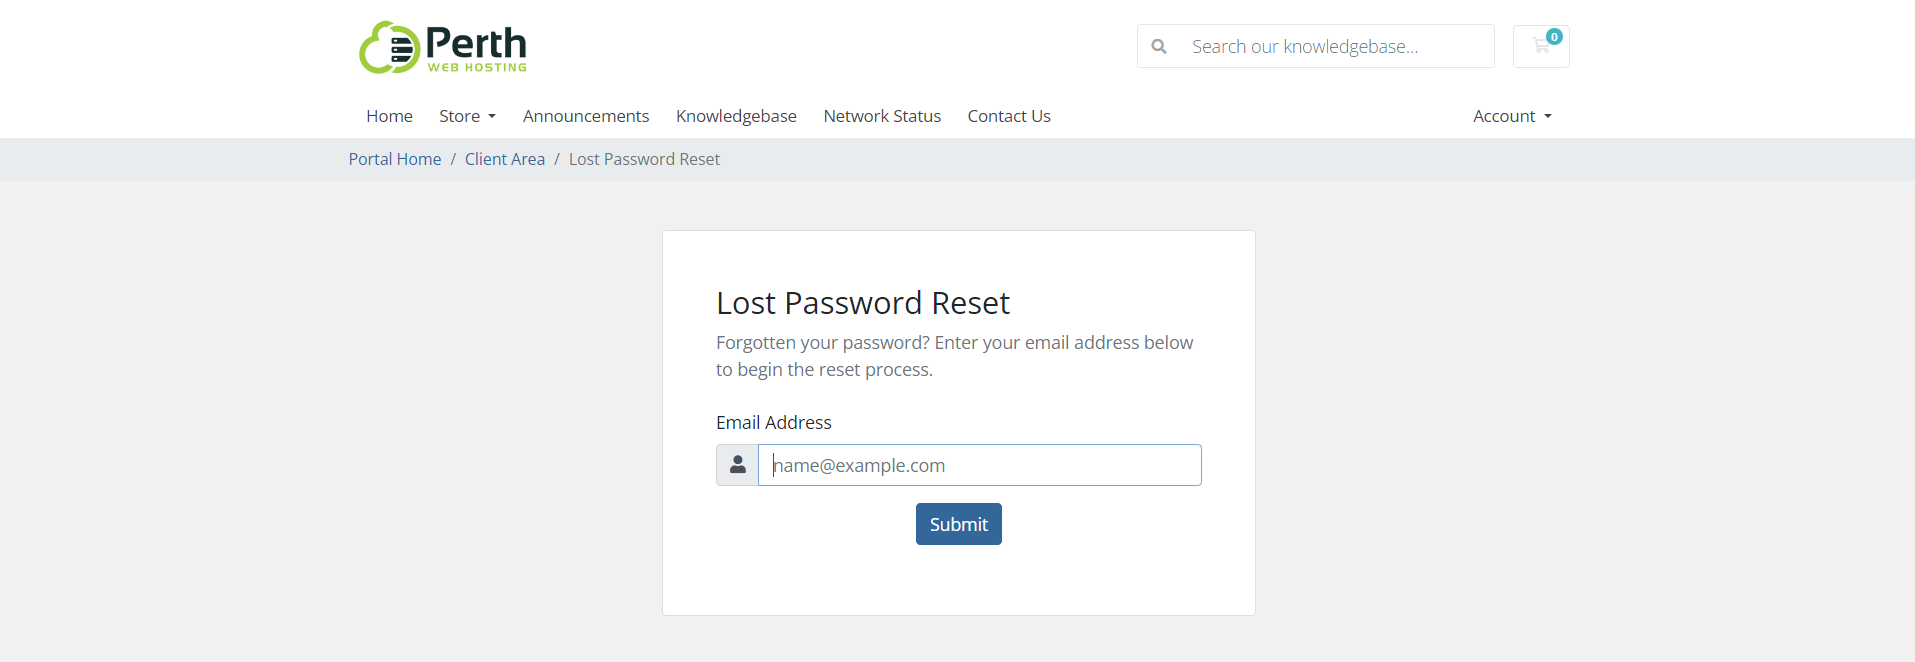Viewport: 1915px width, 662px height.
Task: Click the Perth Web Hosting logo
Action: [x=443, y=47]
